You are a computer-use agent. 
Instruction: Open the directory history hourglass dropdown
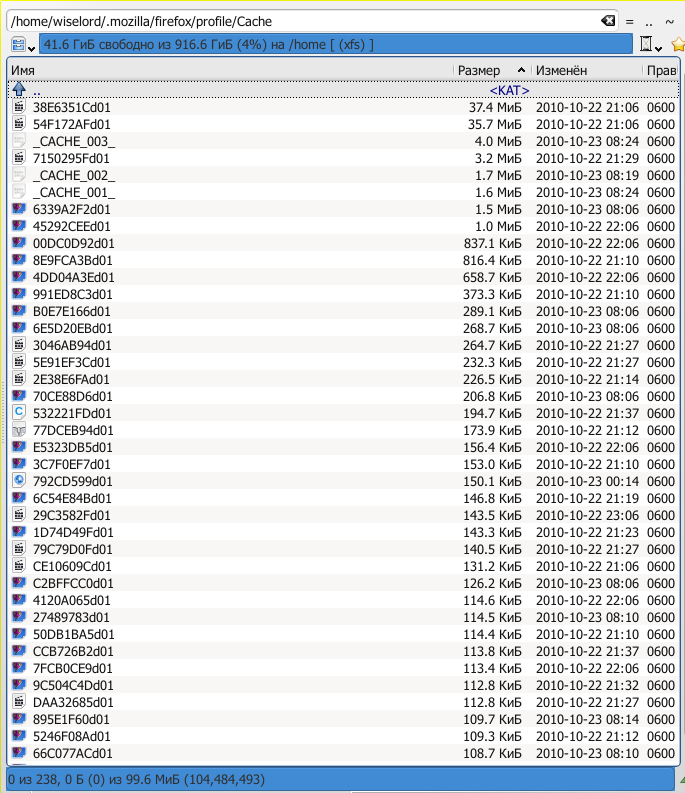pos(650,45)
